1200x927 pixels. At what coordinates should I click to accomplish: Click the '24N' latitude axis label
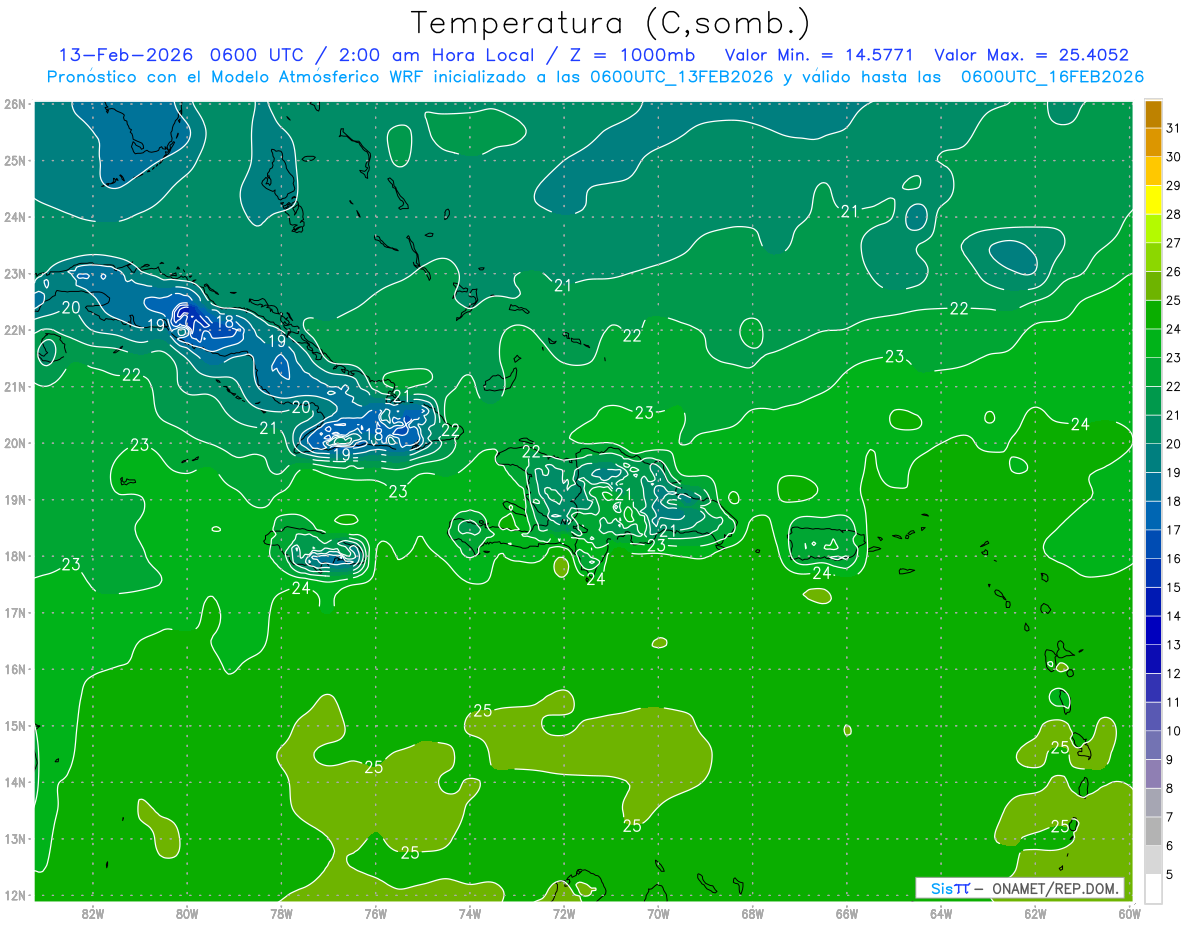(14, 217)
